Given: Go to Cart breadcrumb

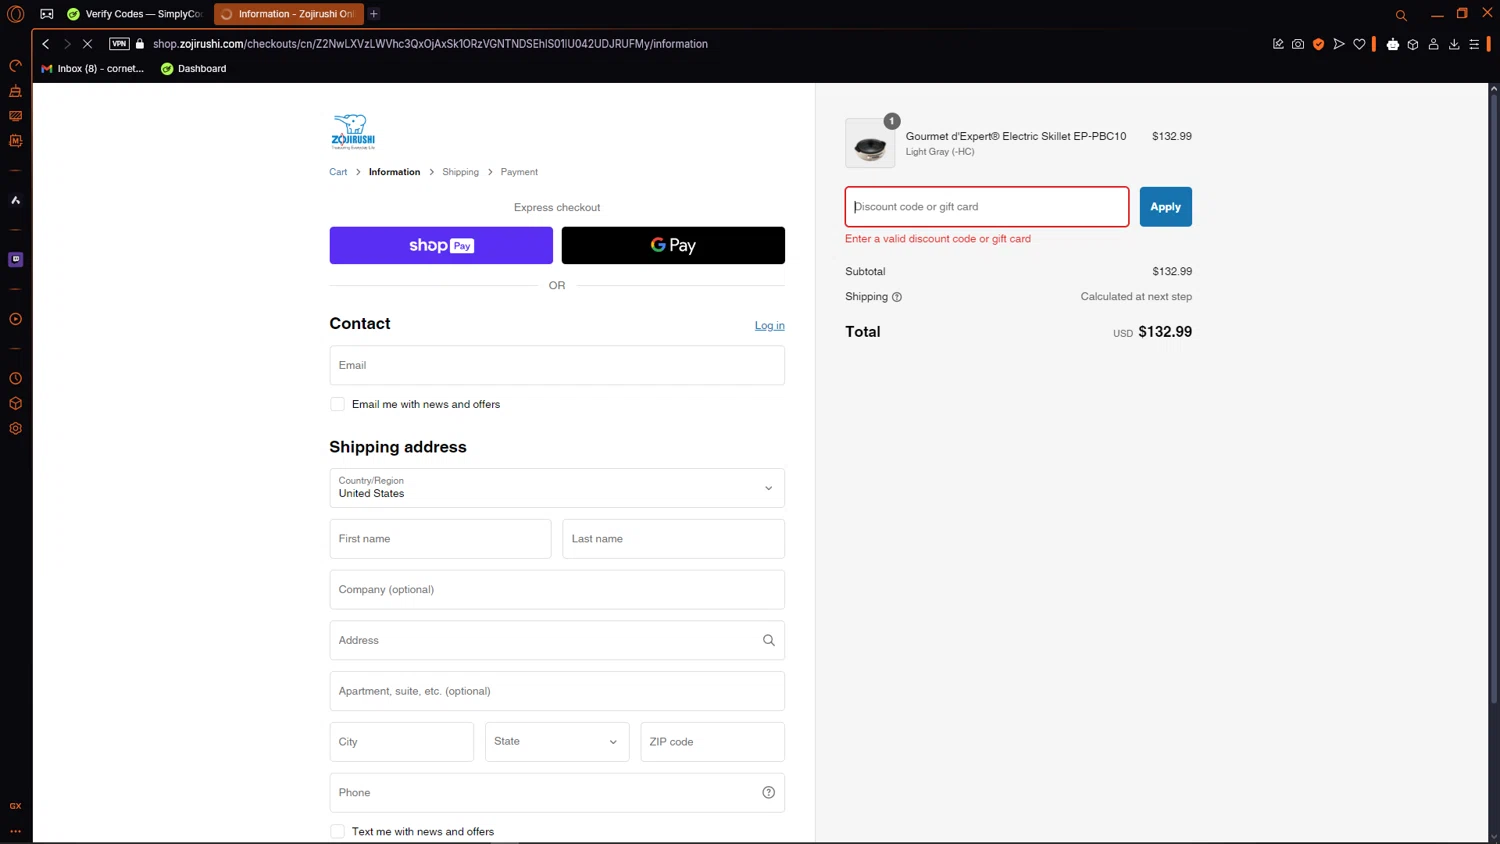Looking at the screenshot, I should point(338,172).
